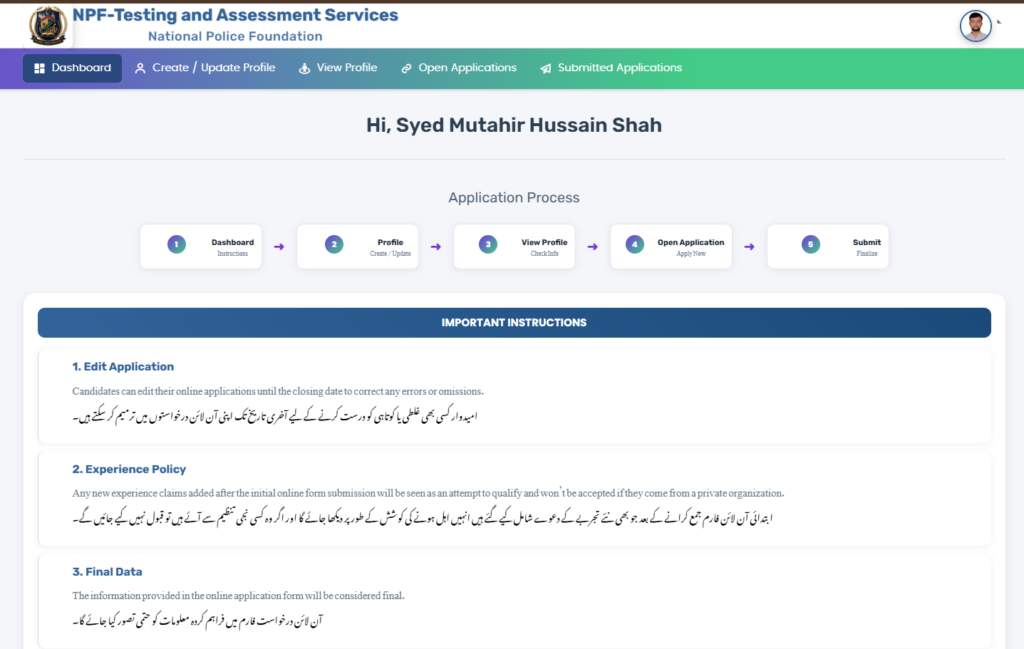Viewport: 1024px width, 649px height.
Task: Click 'NPF-Testing and Assessment Services' header title
Action: click(x=235, y=15)
